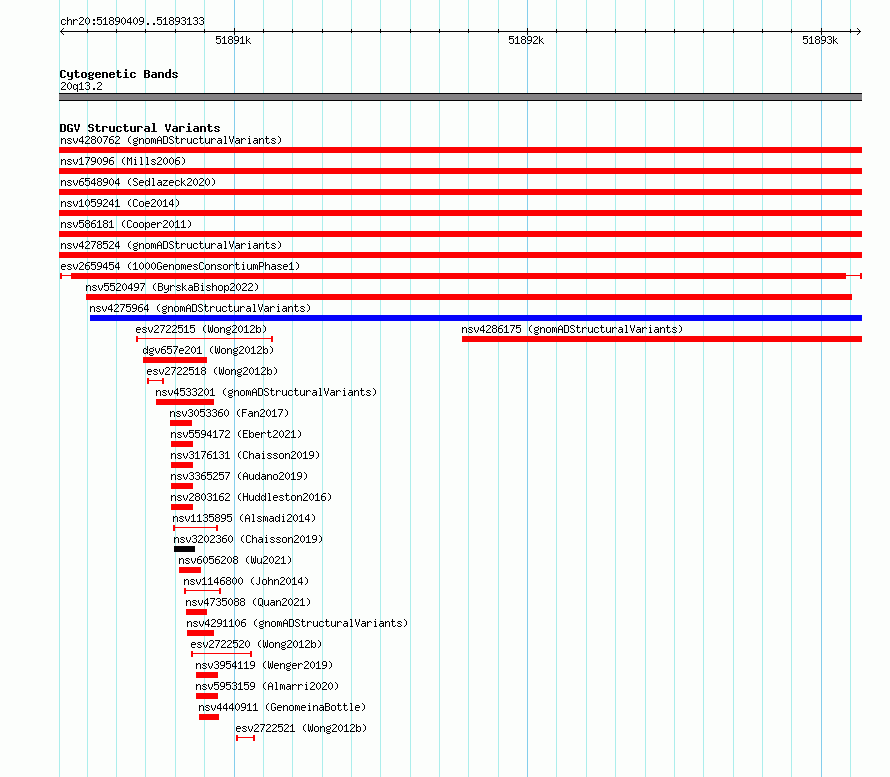Click the red bar under dgv657e201
This screenshot has width=890, height=777.
tap(175, 360)
